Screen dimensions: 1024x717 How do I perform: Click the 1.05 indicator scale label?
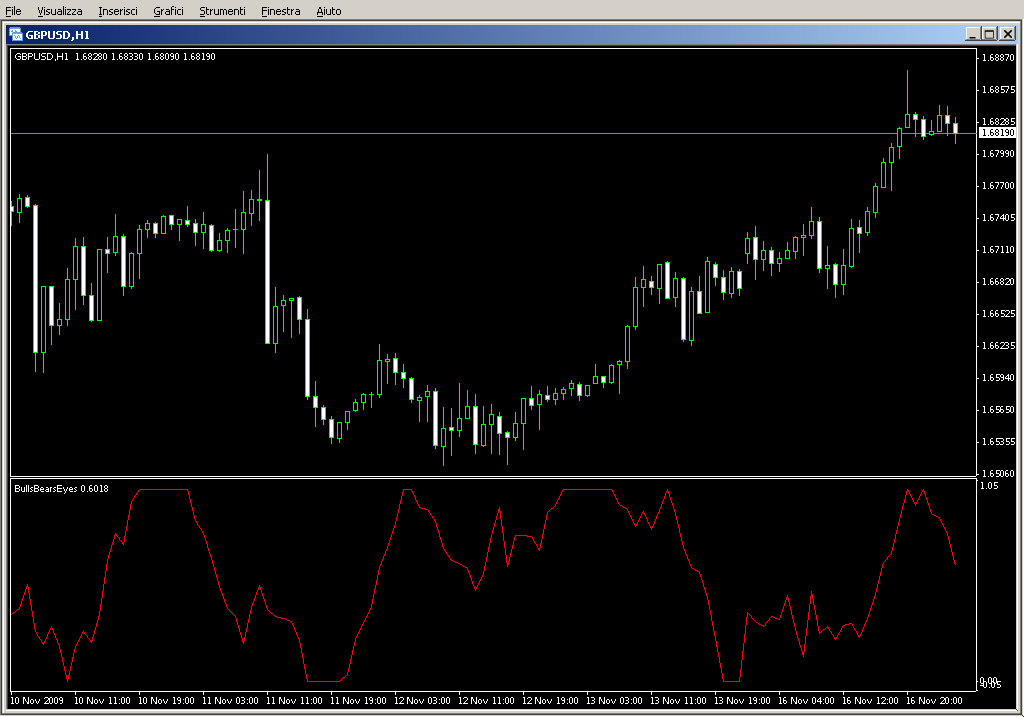[989, 486]
